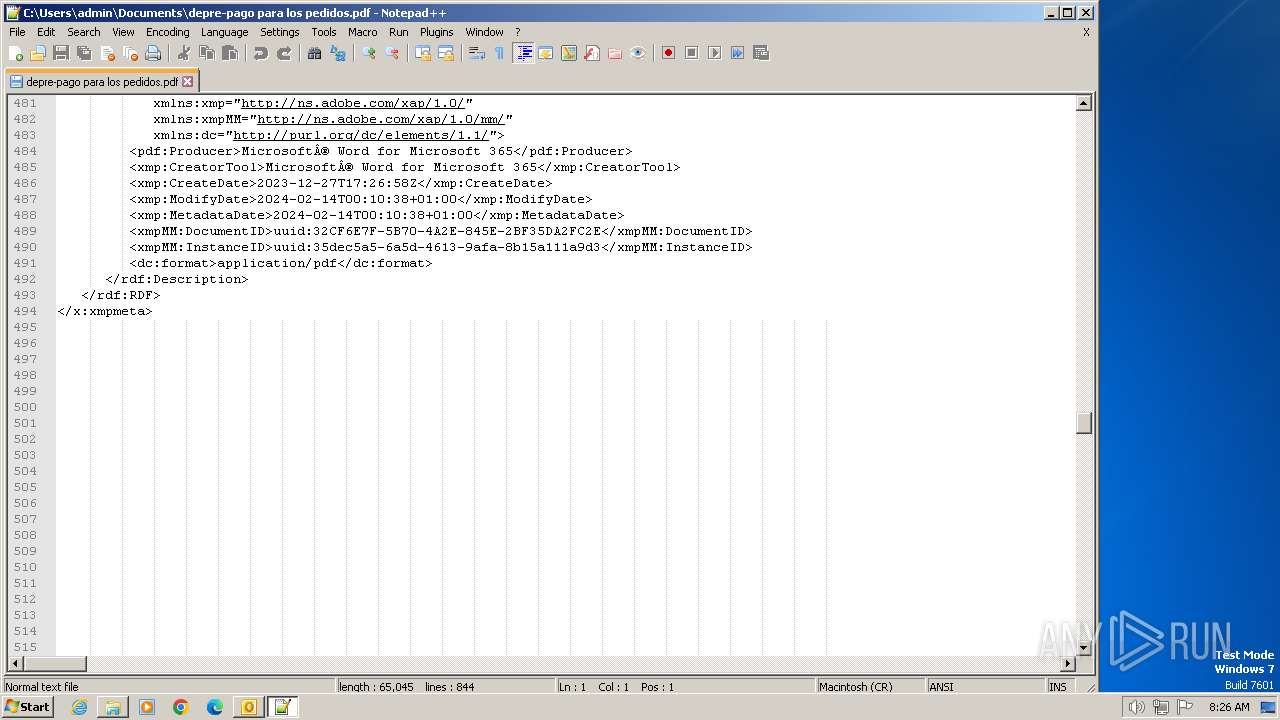Click the Save toolbar icon
This screenshot has width=1280, height=720.
click(61, 53)
